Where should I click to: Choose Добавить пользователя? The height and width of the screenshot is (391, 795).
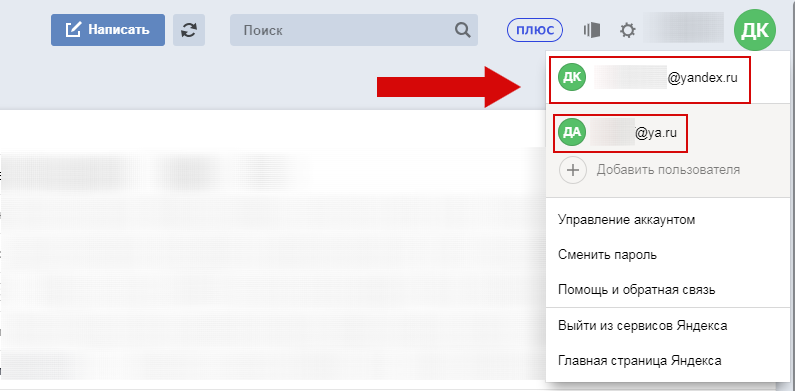tap(668, 169)
